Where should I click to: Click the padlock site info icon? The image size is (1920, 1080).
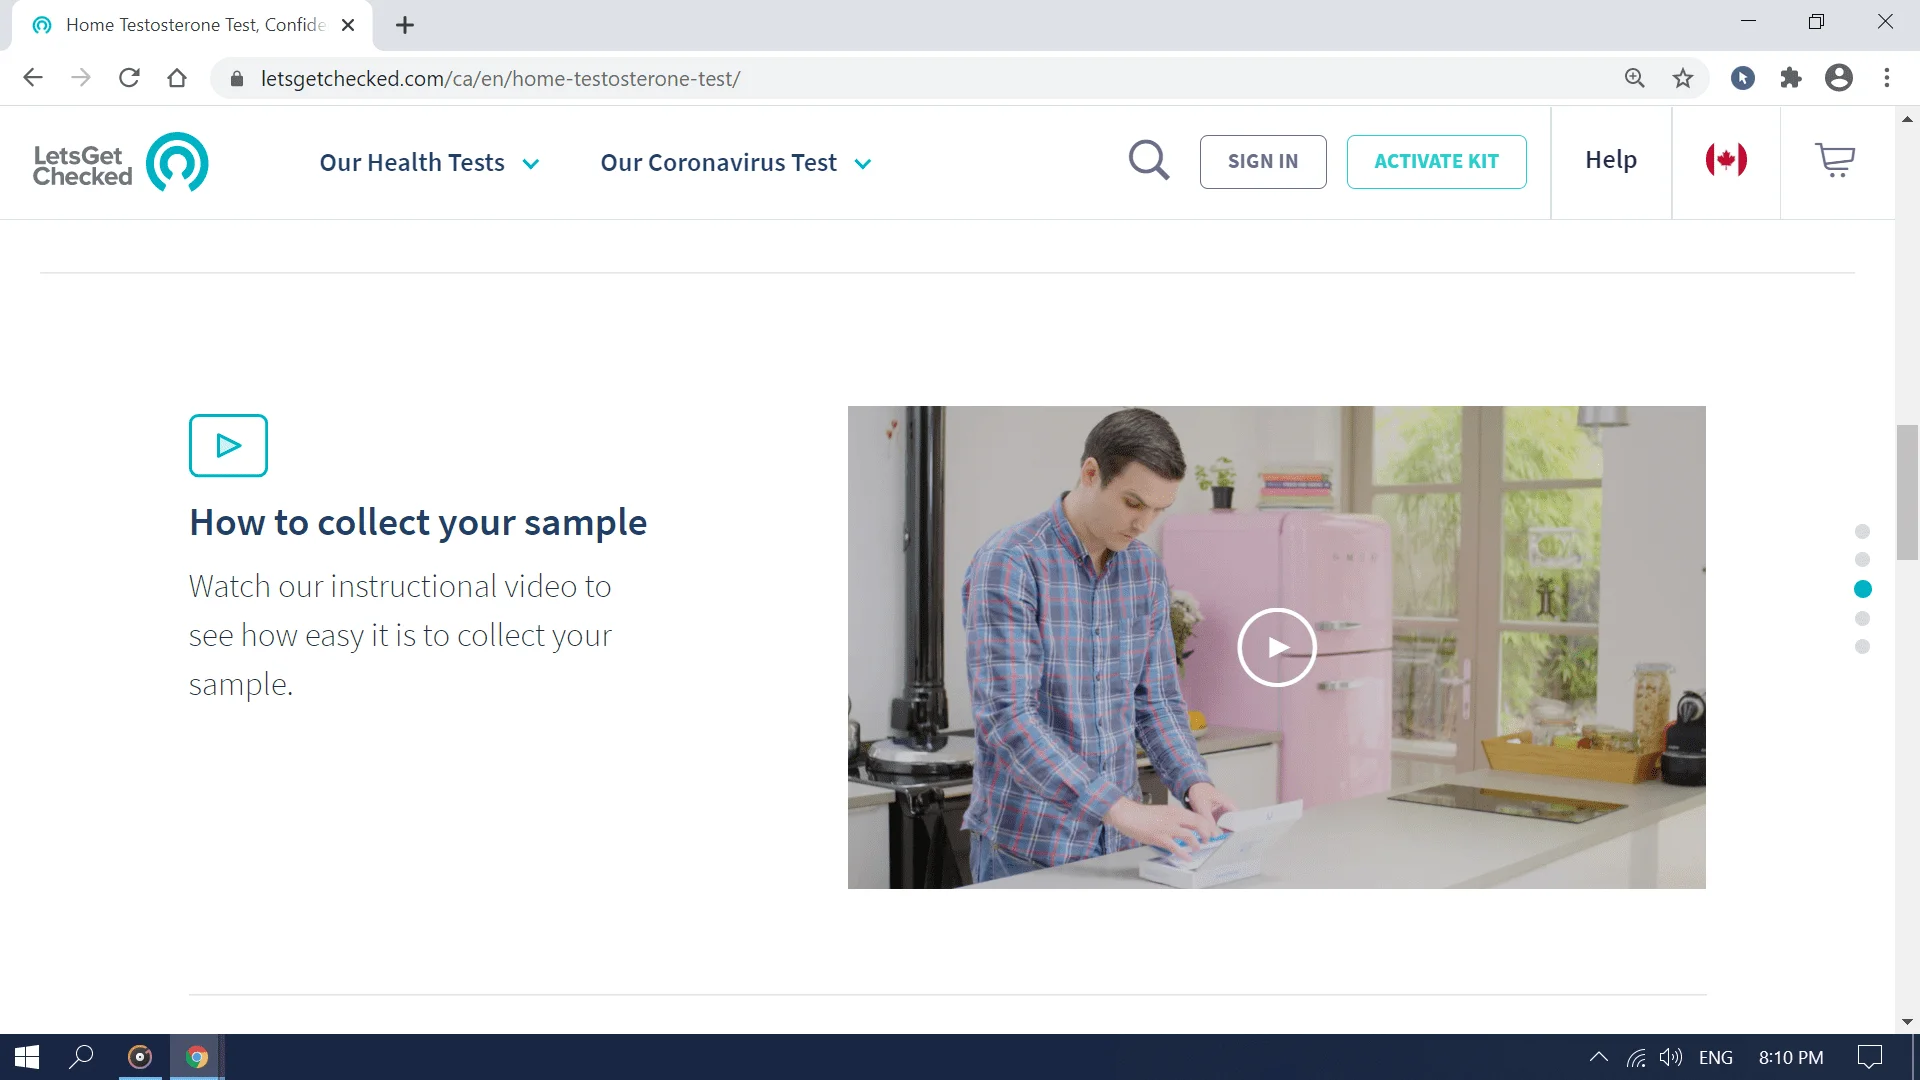click(x=237, y=79)
